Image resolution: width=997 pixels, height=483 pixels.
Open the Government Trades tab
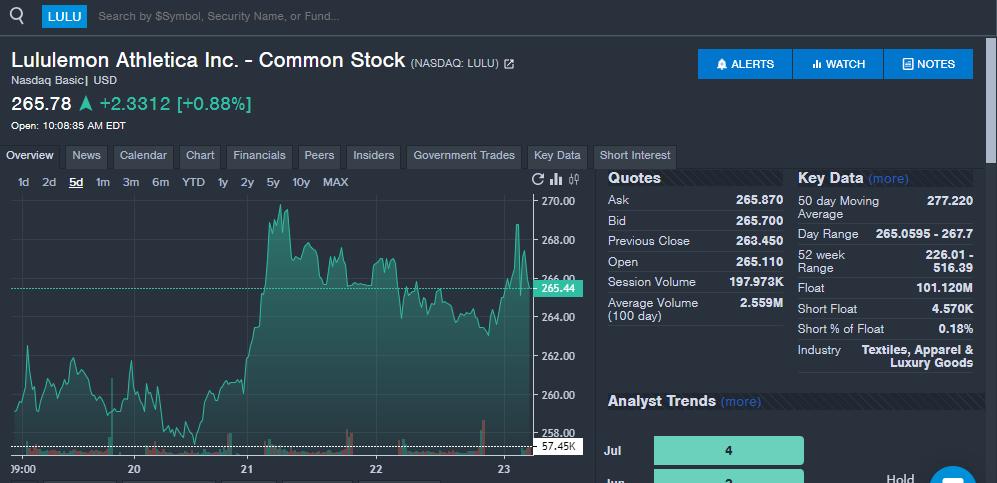coord(464,156)
